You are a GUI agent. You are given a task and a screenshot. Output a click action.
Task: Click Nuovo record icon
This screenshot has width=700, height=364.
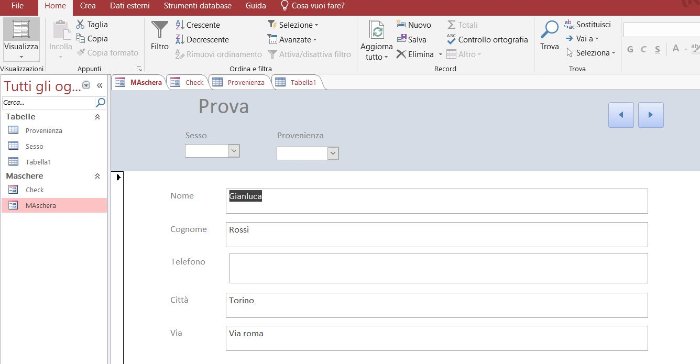click(x=401, y=25)
